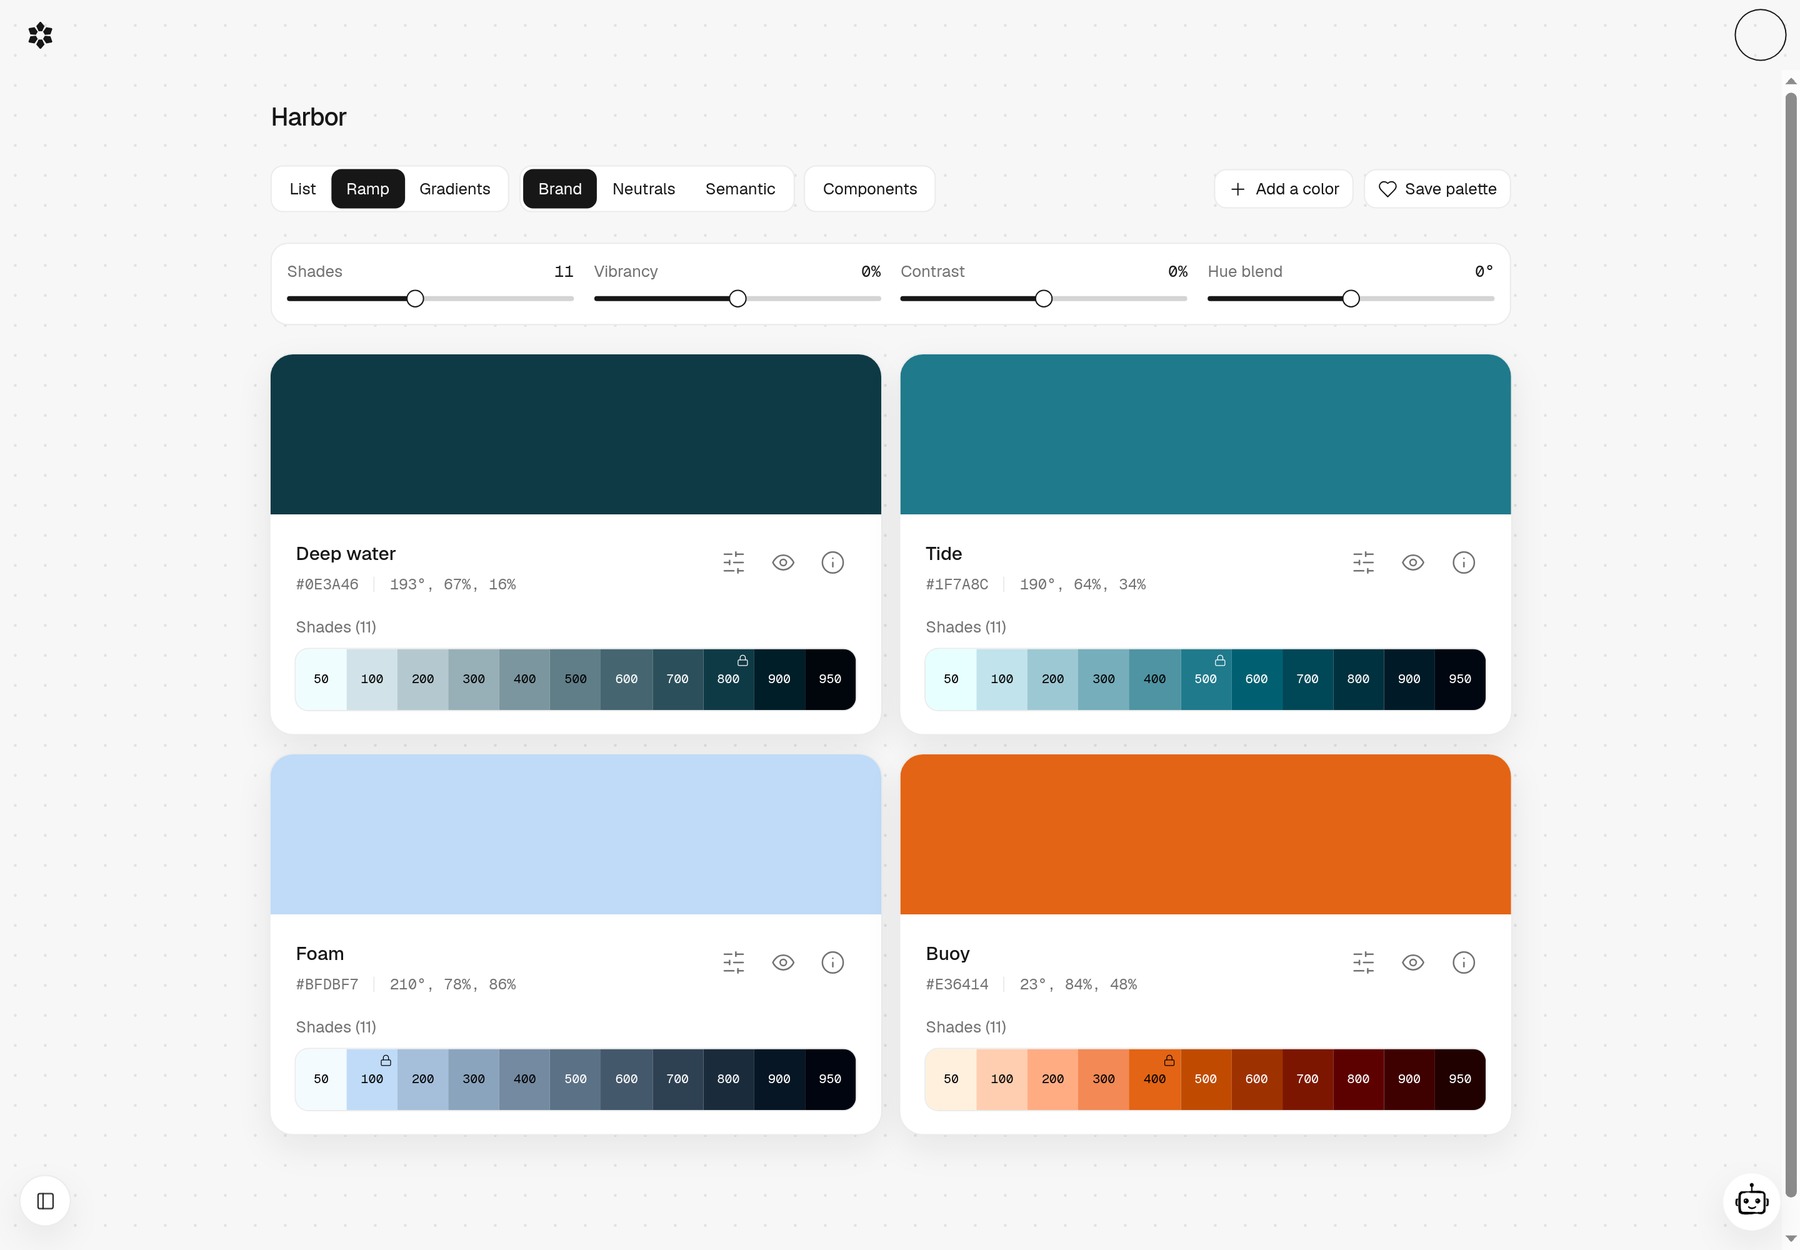Show info for Deep water color
1800x1250 pixels.
click(833, 563)
